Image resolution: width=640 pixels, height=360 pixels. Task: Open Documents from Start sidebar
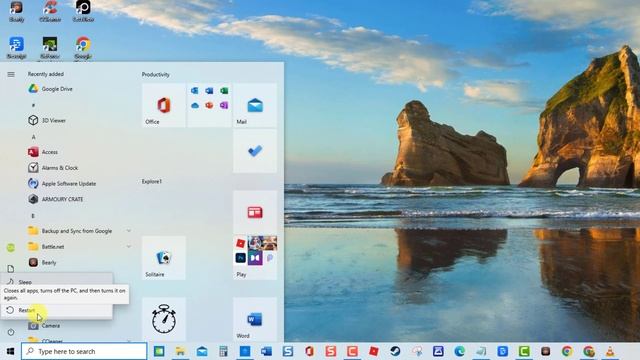coord(11,269)
